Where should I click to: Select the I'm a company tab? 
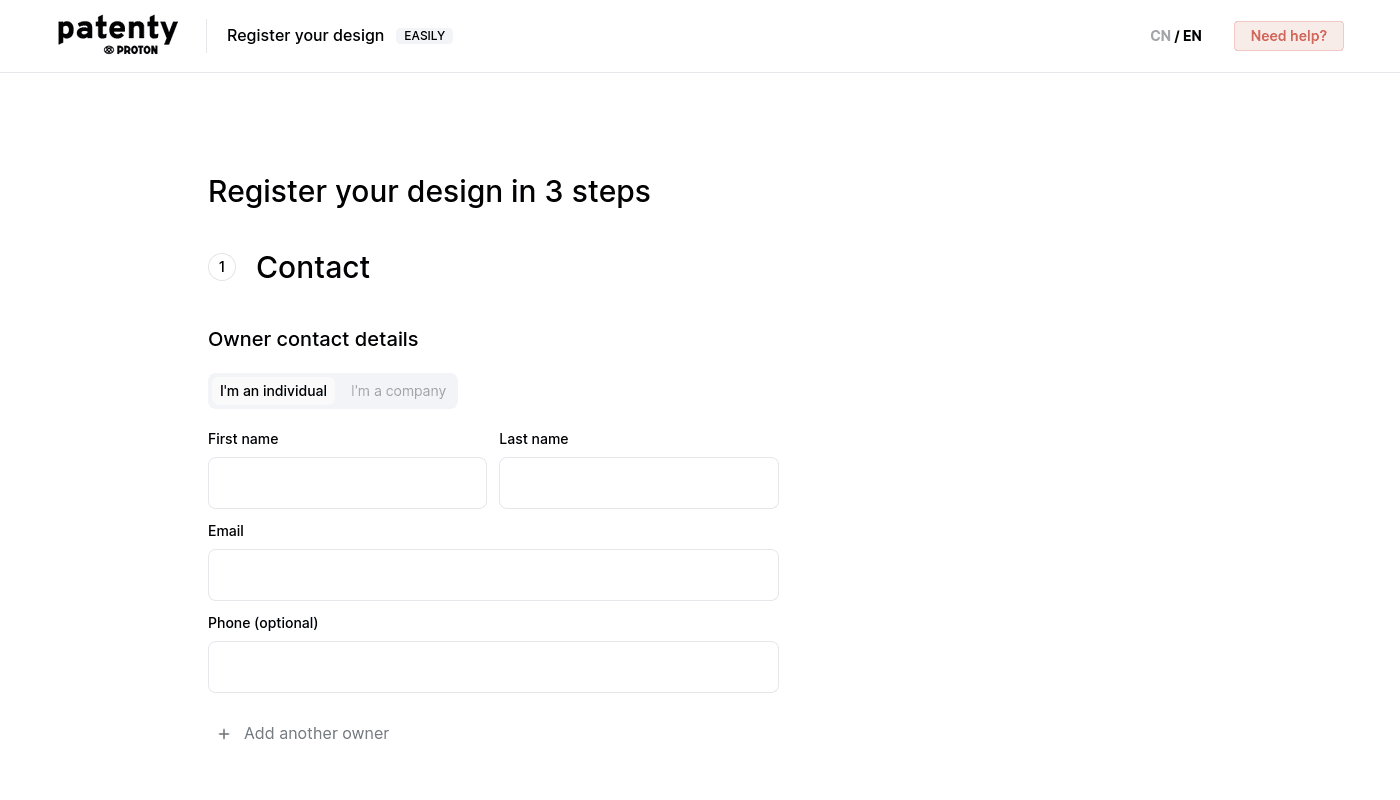(x=398, y=391)
